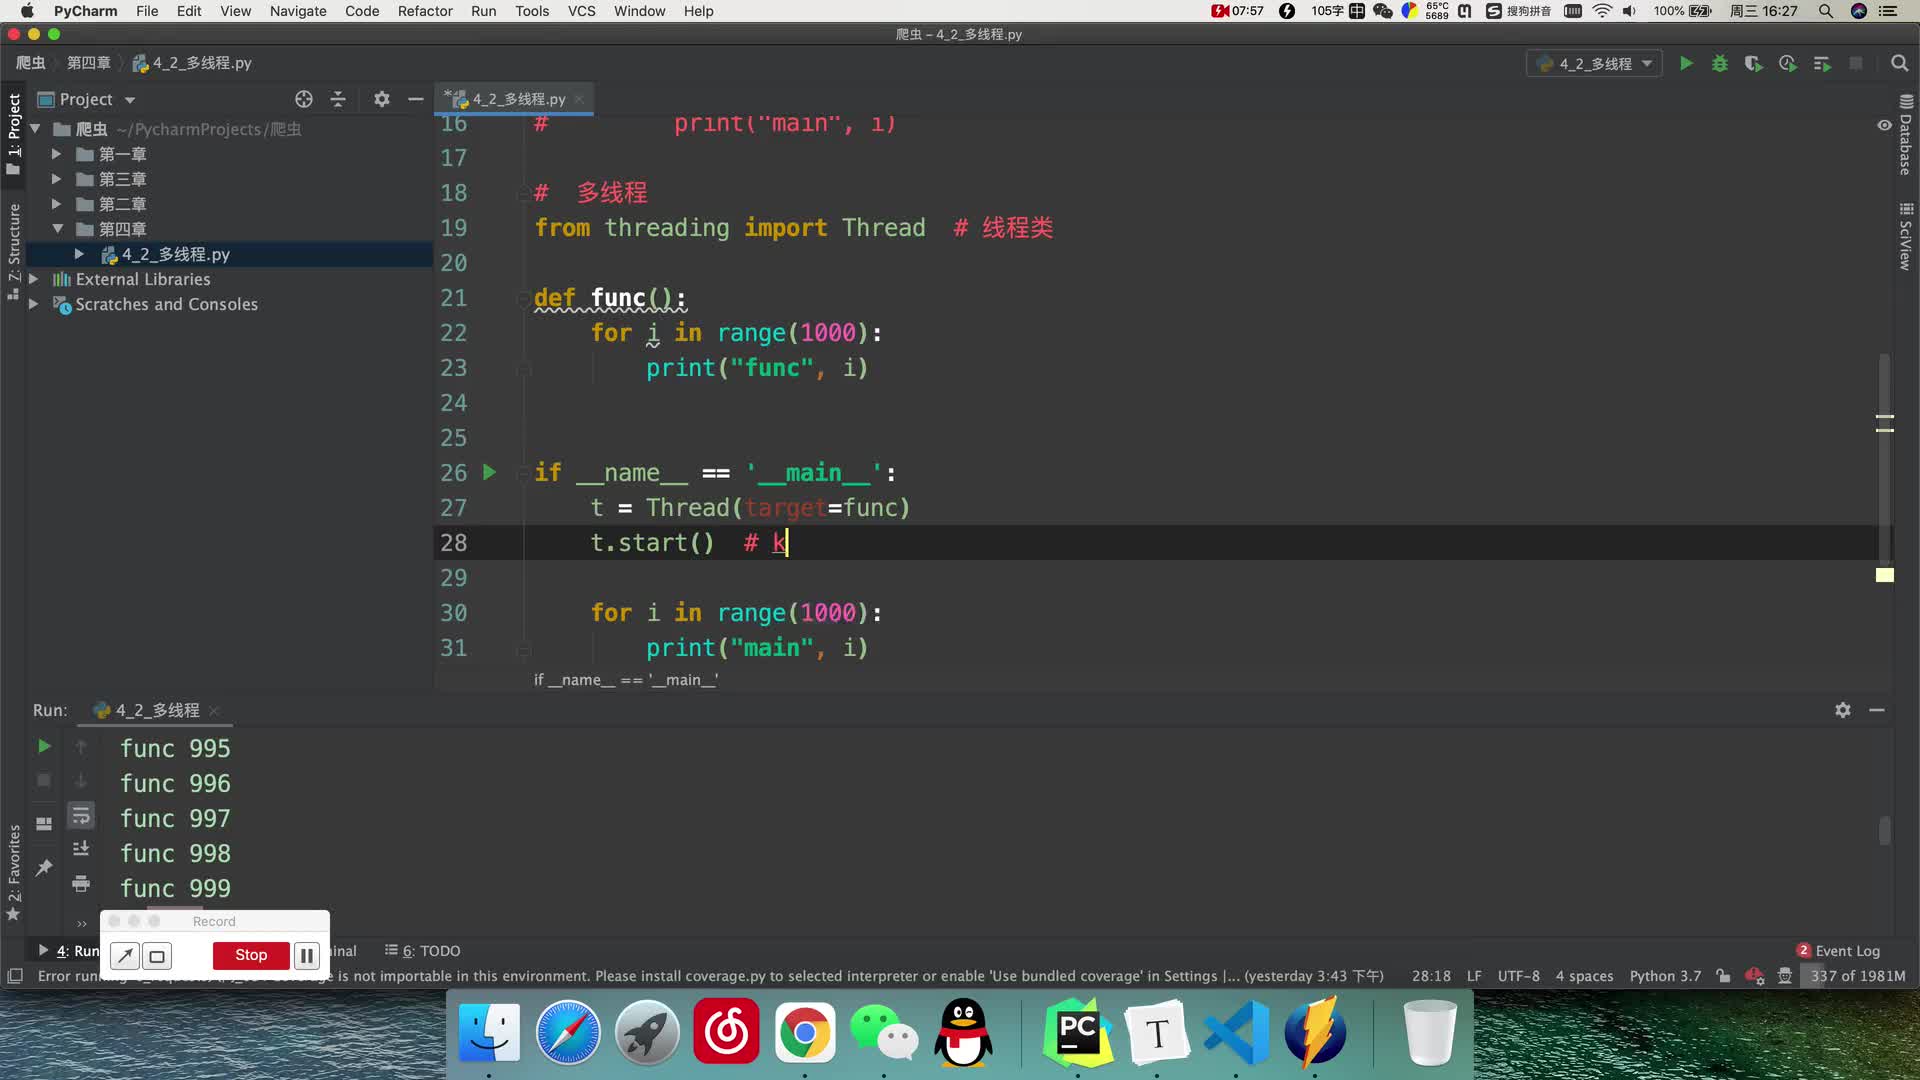
Task: Run the 4_2_多线程 configuration with the green play icon
Action: tap(1686, 63)
